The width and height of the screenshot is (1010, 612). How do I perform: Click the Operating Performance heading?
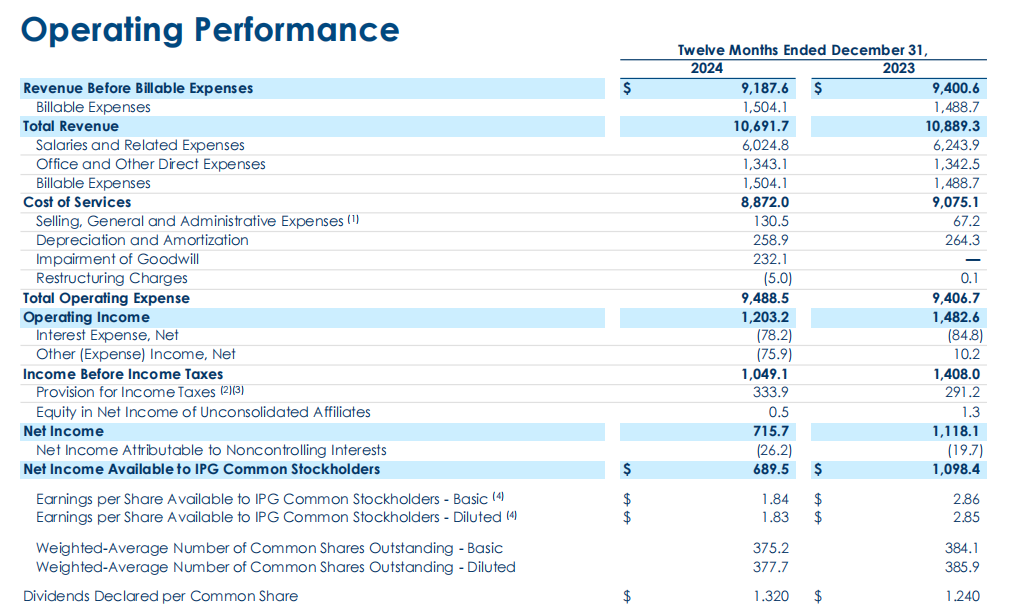click(210, 30)
